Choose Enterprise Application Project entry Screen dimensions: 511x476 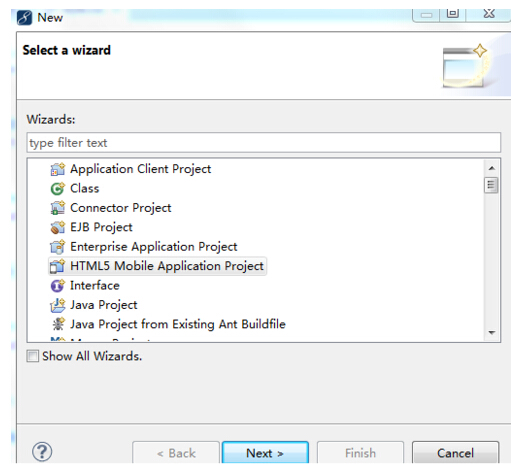coord(154,247)
